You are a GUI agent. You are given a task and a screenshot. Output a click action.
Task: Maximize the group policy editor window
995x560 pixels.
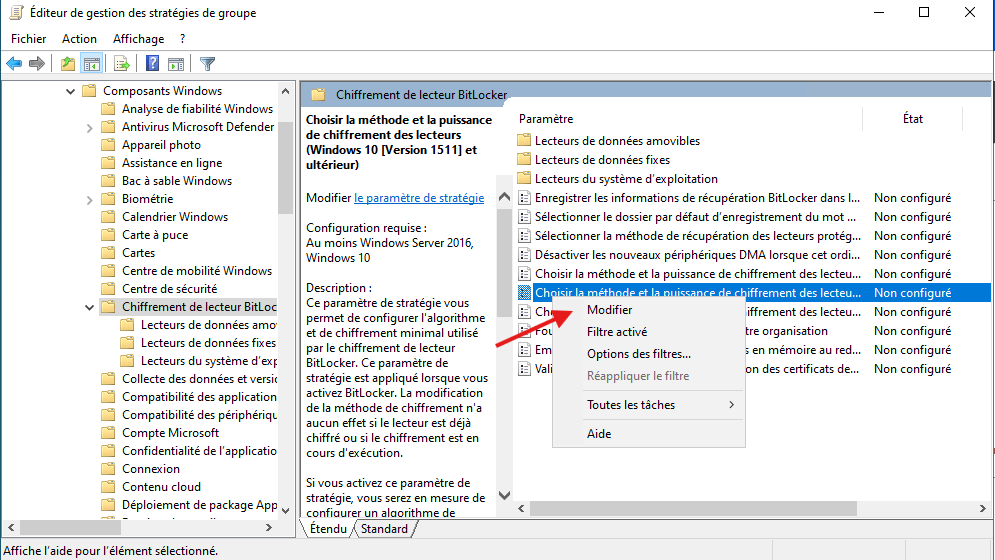[x=924, y=13]
